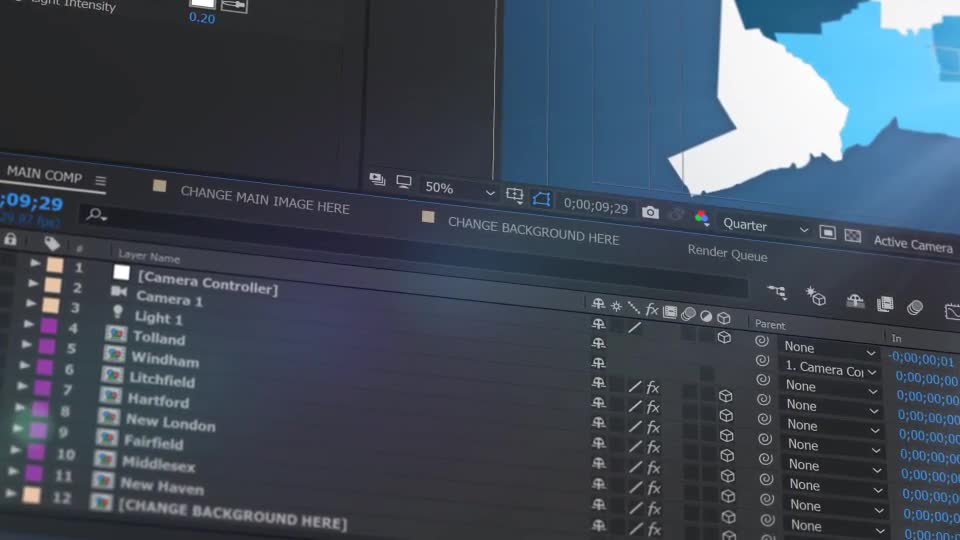The width and height of the screenshot is (960, 540).
Task: Click the Frame Blending column header icon
Action: click(x=670, y=312)
